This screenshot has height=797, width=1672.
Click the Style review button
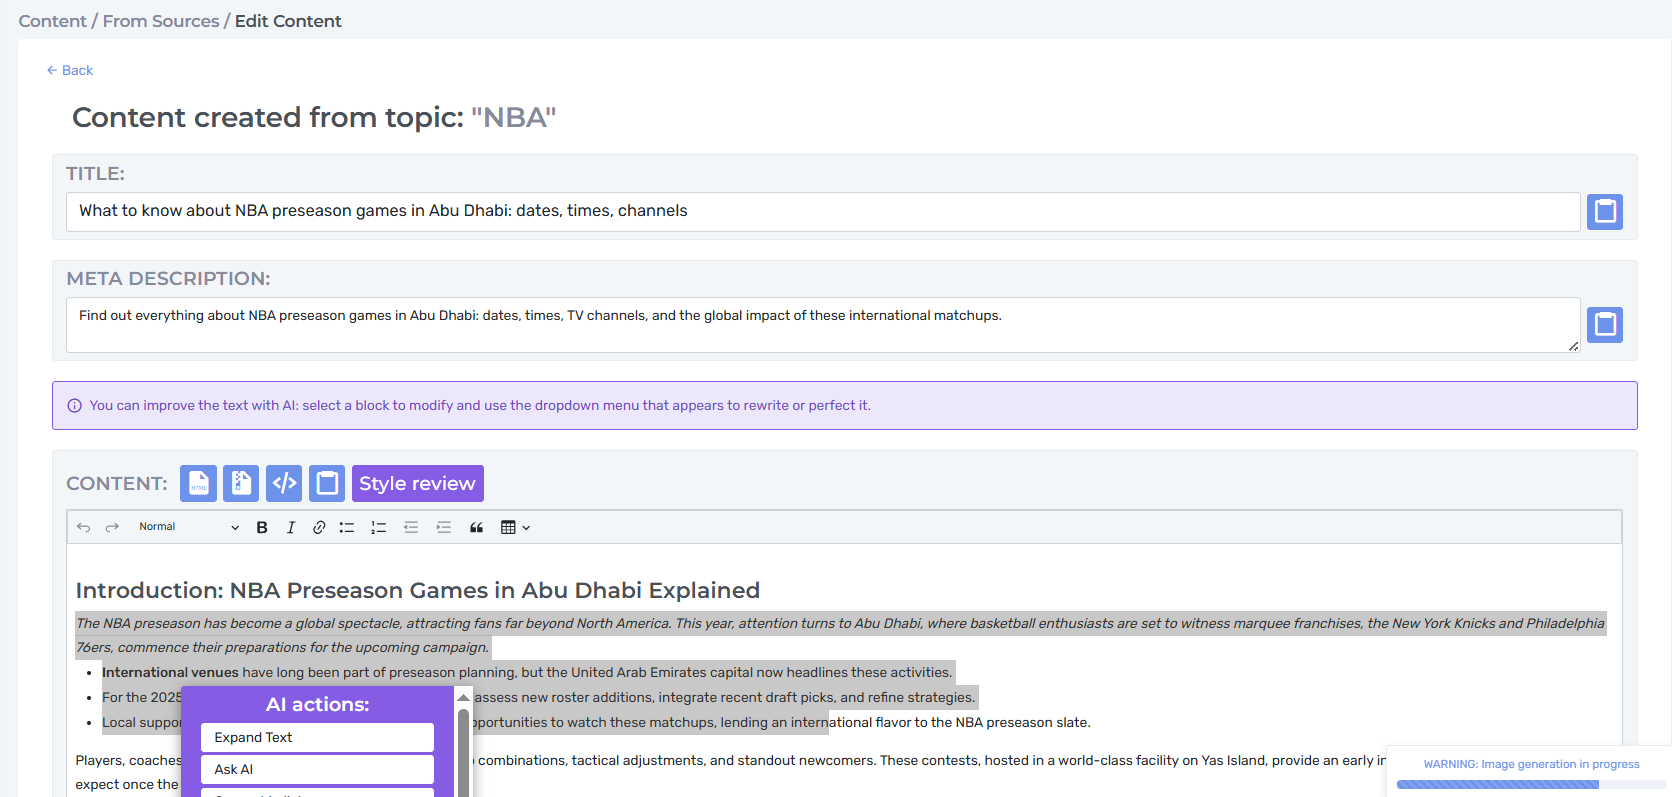click(x=418, y=483)
